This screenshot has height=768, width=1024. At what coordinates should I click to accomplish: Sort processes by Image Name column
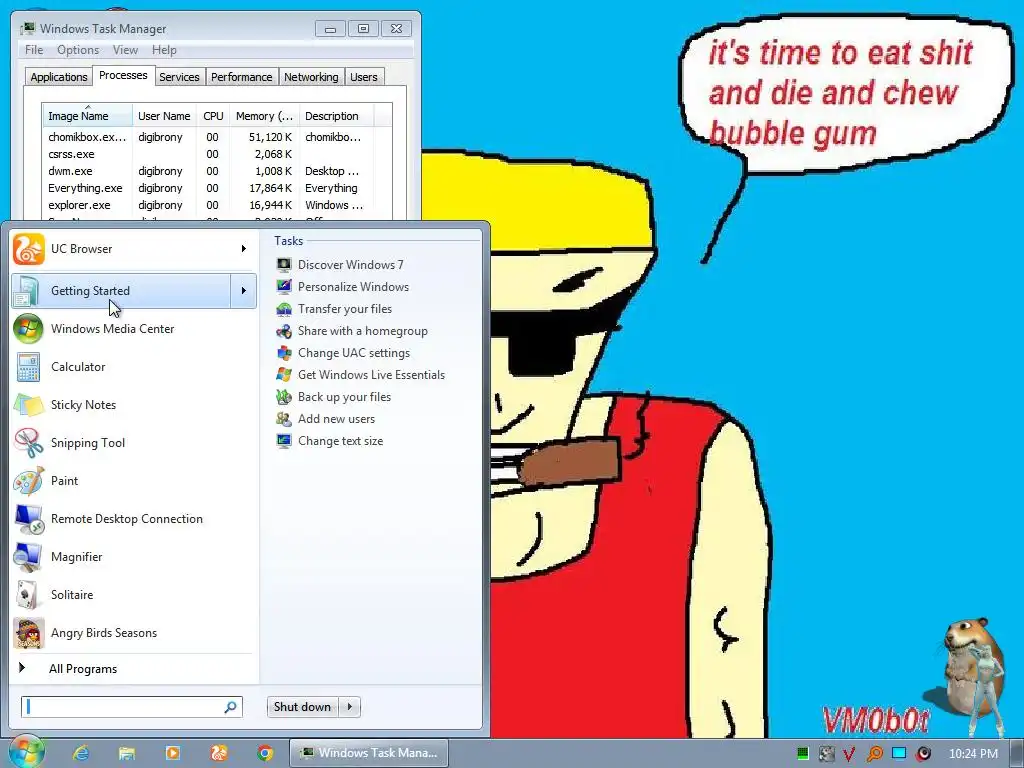pos(88,116)
